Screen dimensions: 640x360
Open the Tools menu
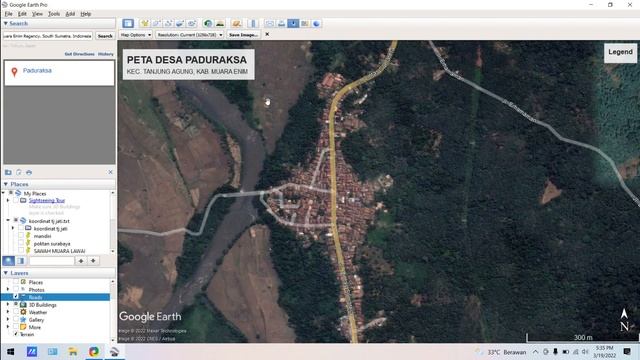click(54, 14)
